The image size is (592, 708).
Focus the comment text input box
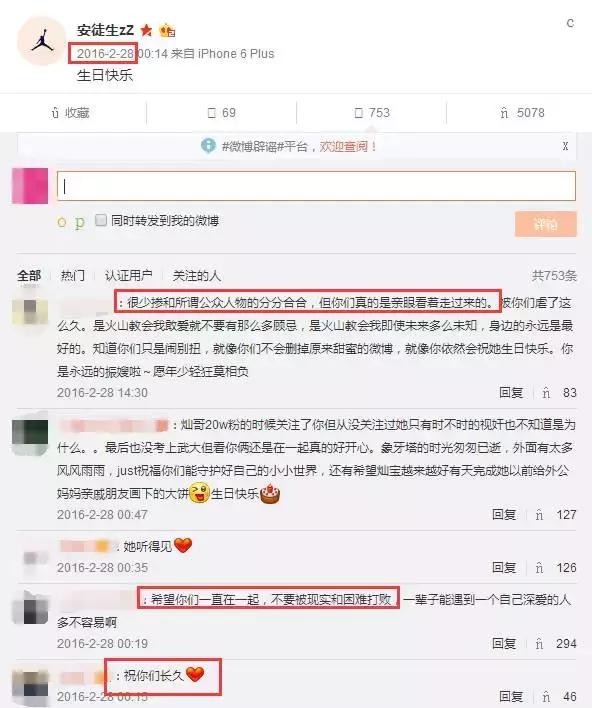point(316,186)
